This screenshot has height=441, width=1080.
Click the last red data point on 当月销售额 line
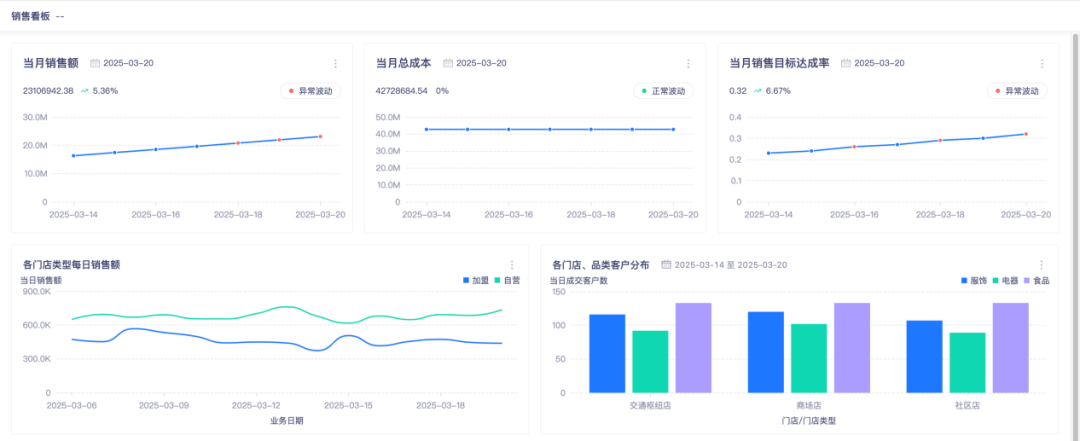tap(320, 136)
